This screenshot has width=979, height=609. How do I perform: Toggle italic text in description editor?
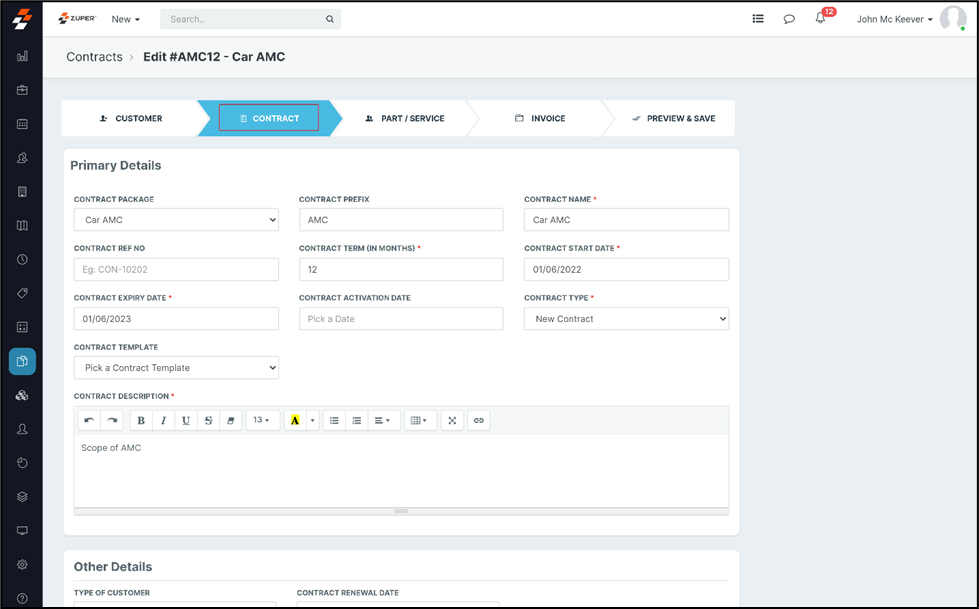point(164,420)
